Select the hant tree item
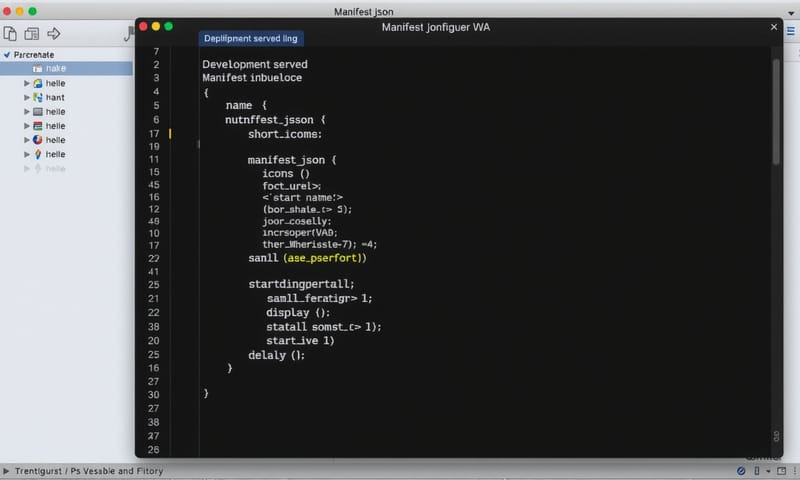This screenshot has height=480, width=800. click(x=55, y=97)
